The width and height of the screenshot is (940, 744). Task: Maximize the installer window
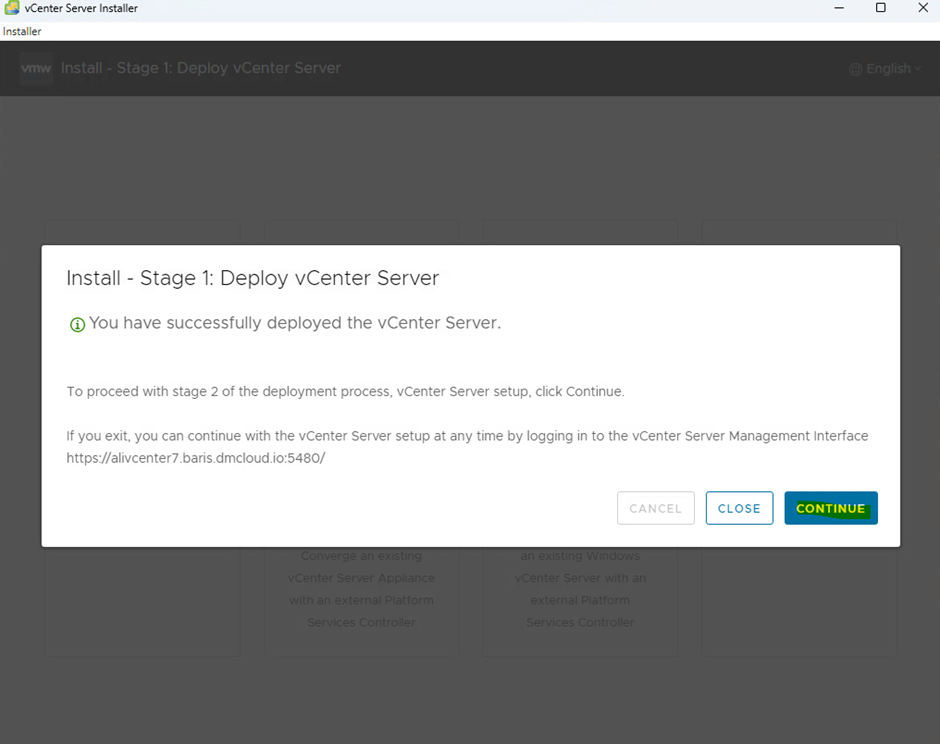880,8
